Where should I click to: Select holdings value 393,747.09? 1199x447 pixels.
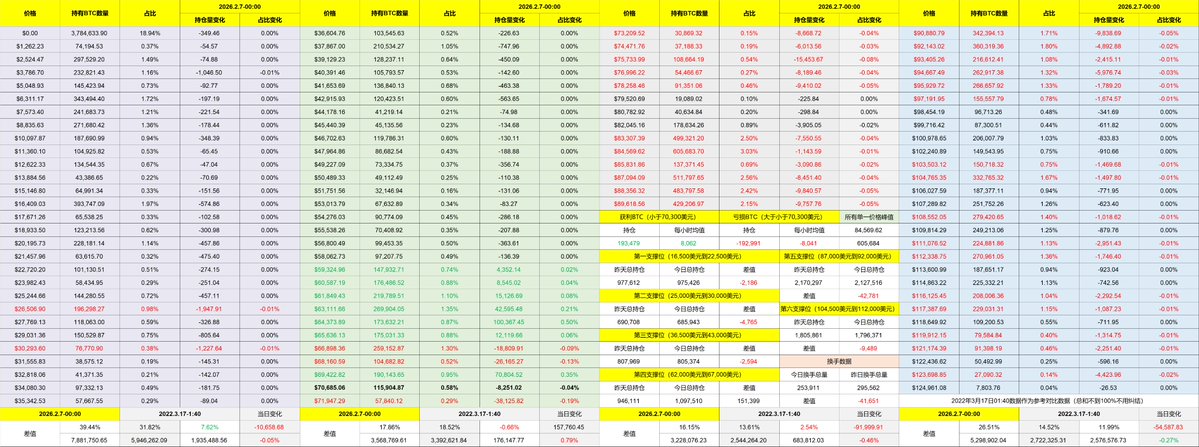point(88,204)
